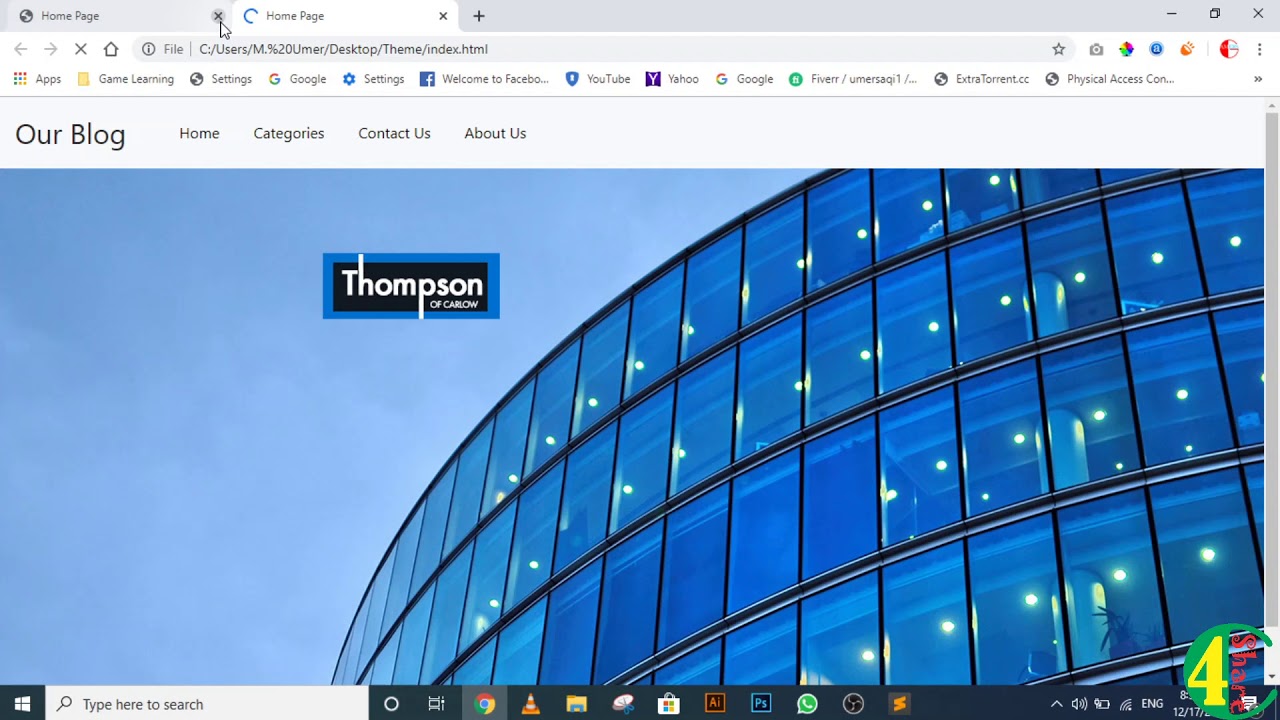Open Settings bookmark with gear icon

tap(373, 79)
